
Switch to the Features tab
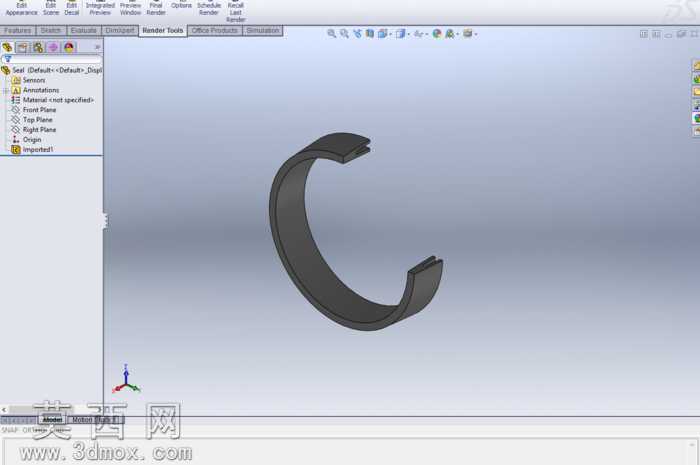pos(18,30)
